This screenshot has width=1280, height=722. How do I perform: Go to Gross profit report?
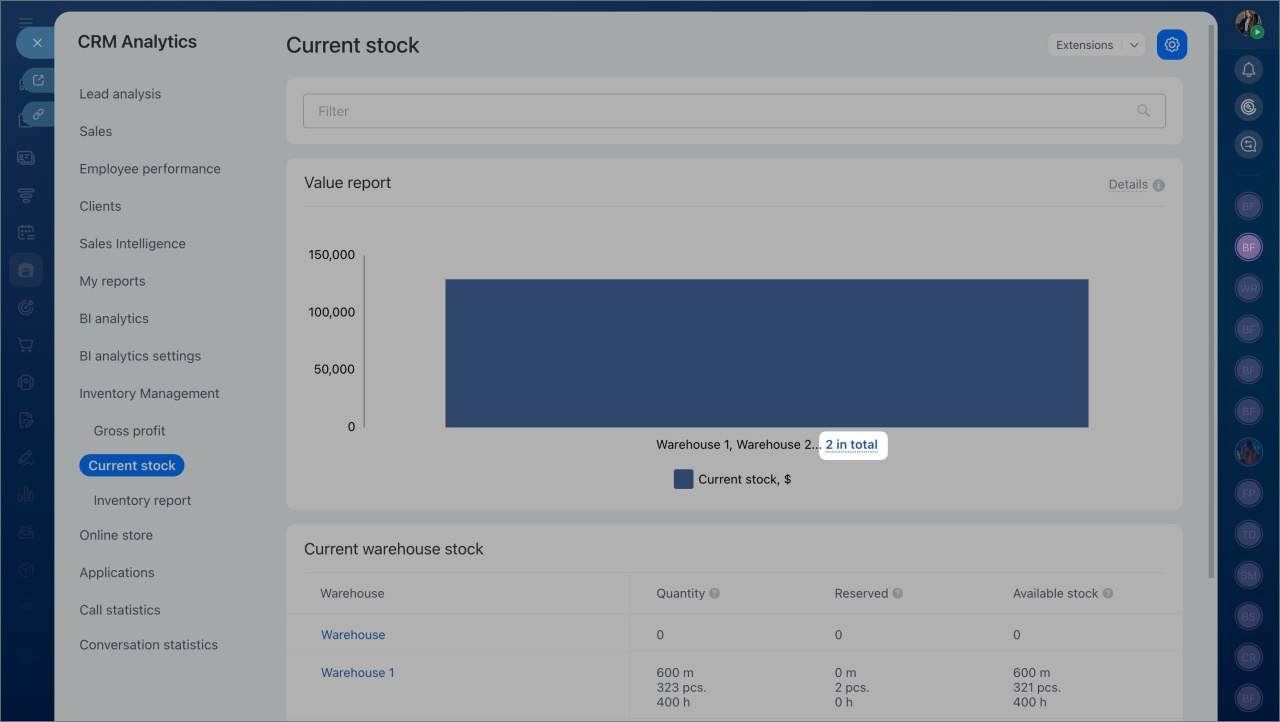[129, 431]
